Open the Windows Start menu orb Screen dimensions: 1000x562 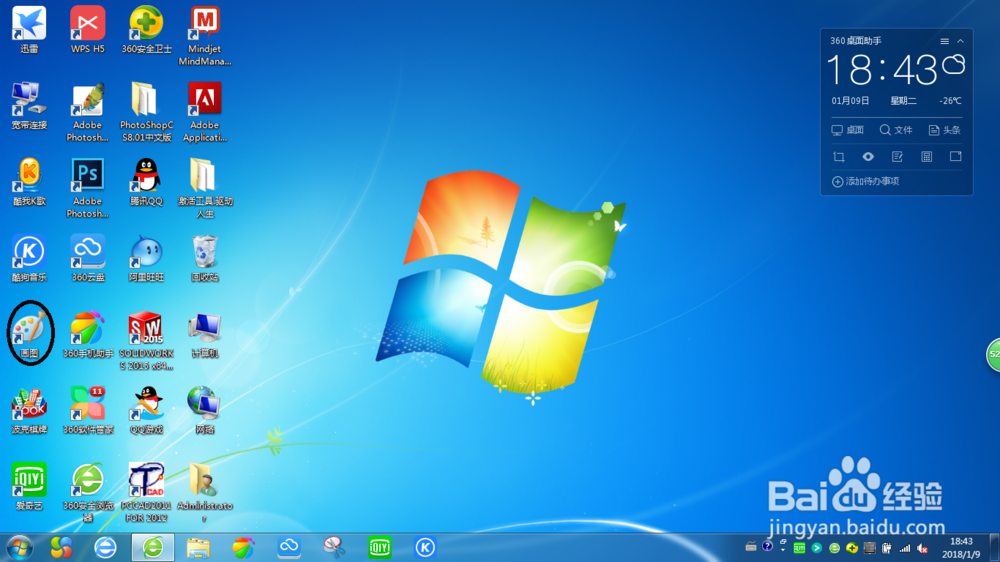tap(19, 548)
